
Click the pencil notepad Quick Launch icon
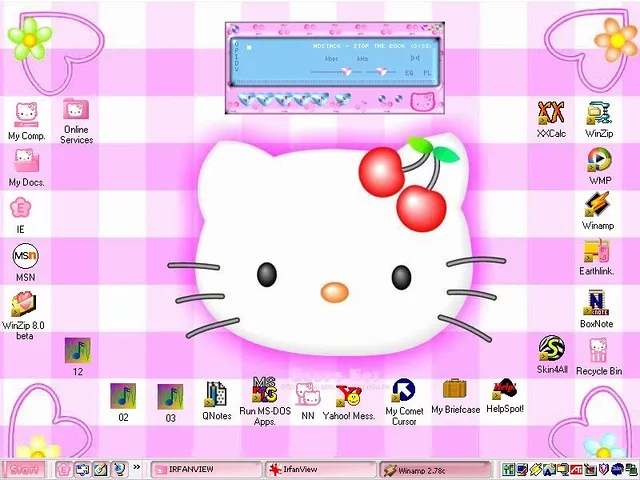100,470
